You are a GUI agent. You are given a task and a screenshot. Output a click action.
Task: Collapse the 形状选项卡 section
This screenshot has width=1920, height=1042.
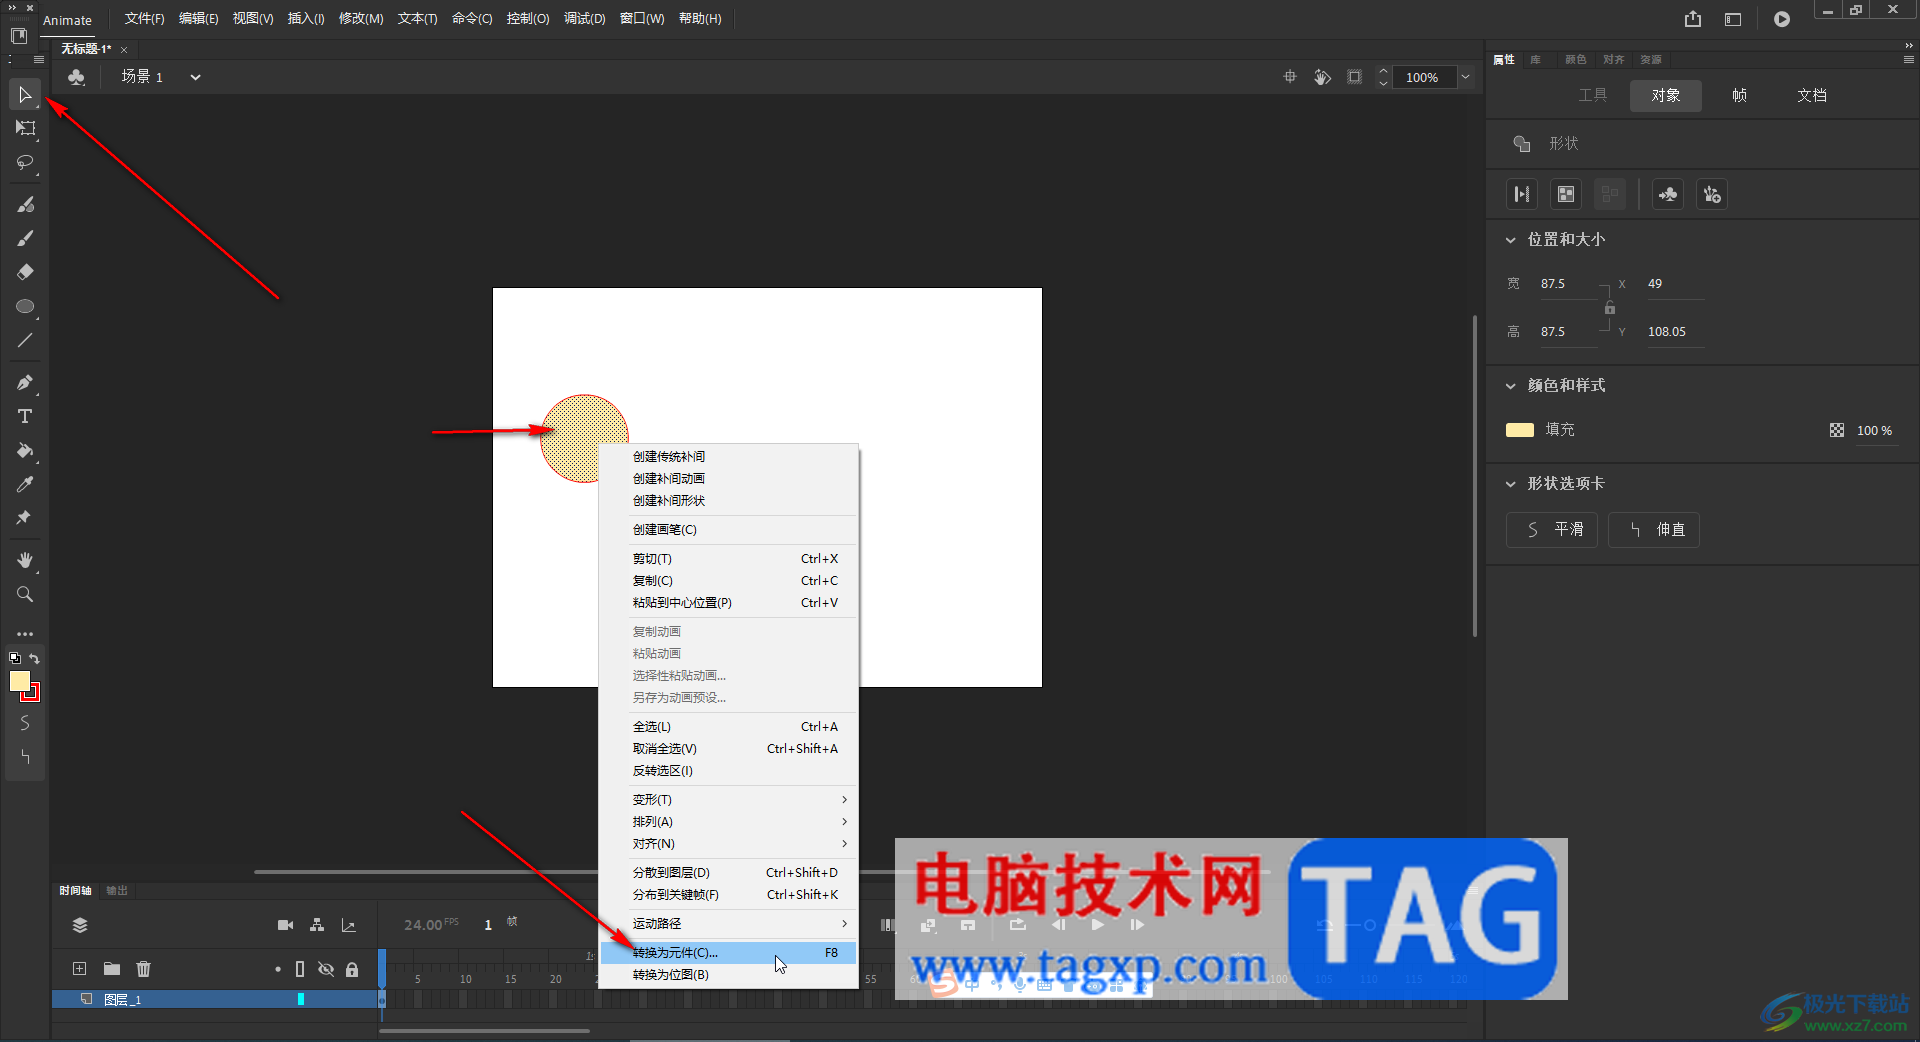(x=1511, y=484)
